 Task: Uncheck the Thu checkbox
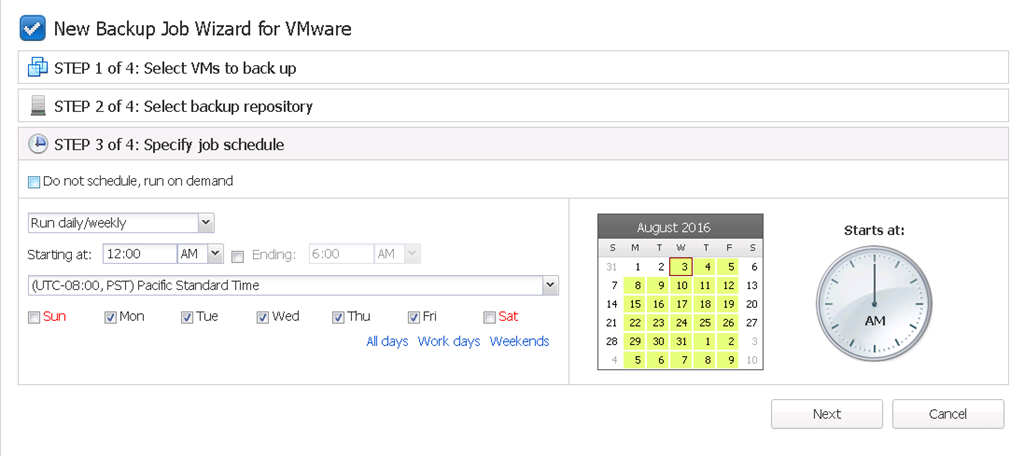point(338,318)
